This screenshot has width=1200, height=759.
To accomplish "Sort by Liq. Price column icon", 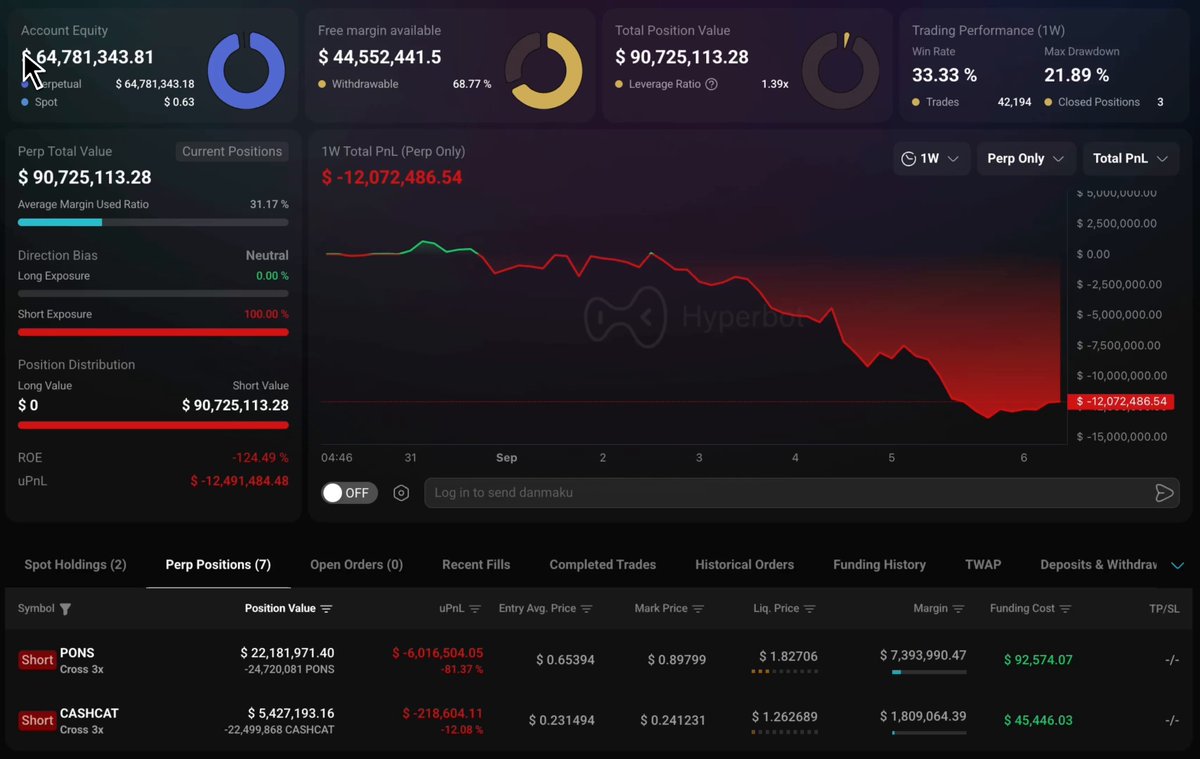I will pyautogui.click(x=809, y=609).
